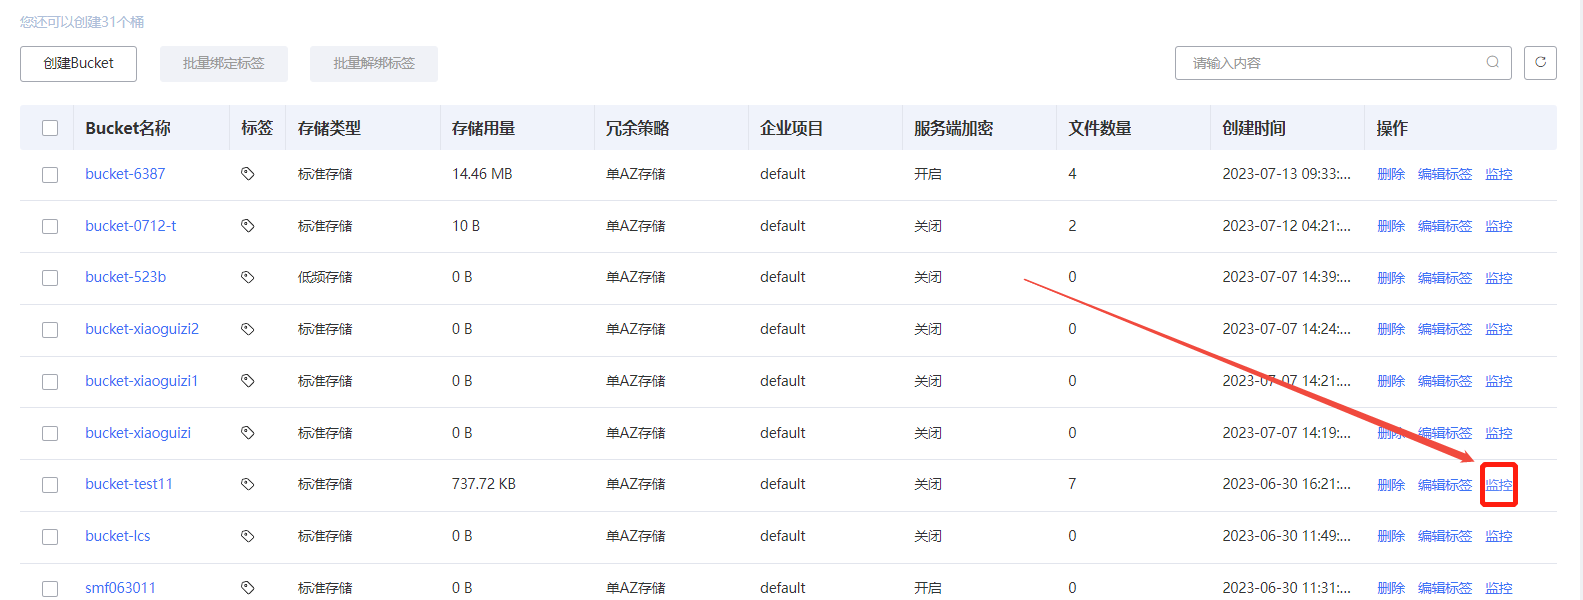Click the 批量解绑标签 button
The width and height of the screenshot is (1583, 600).
(x=373, y=64)
